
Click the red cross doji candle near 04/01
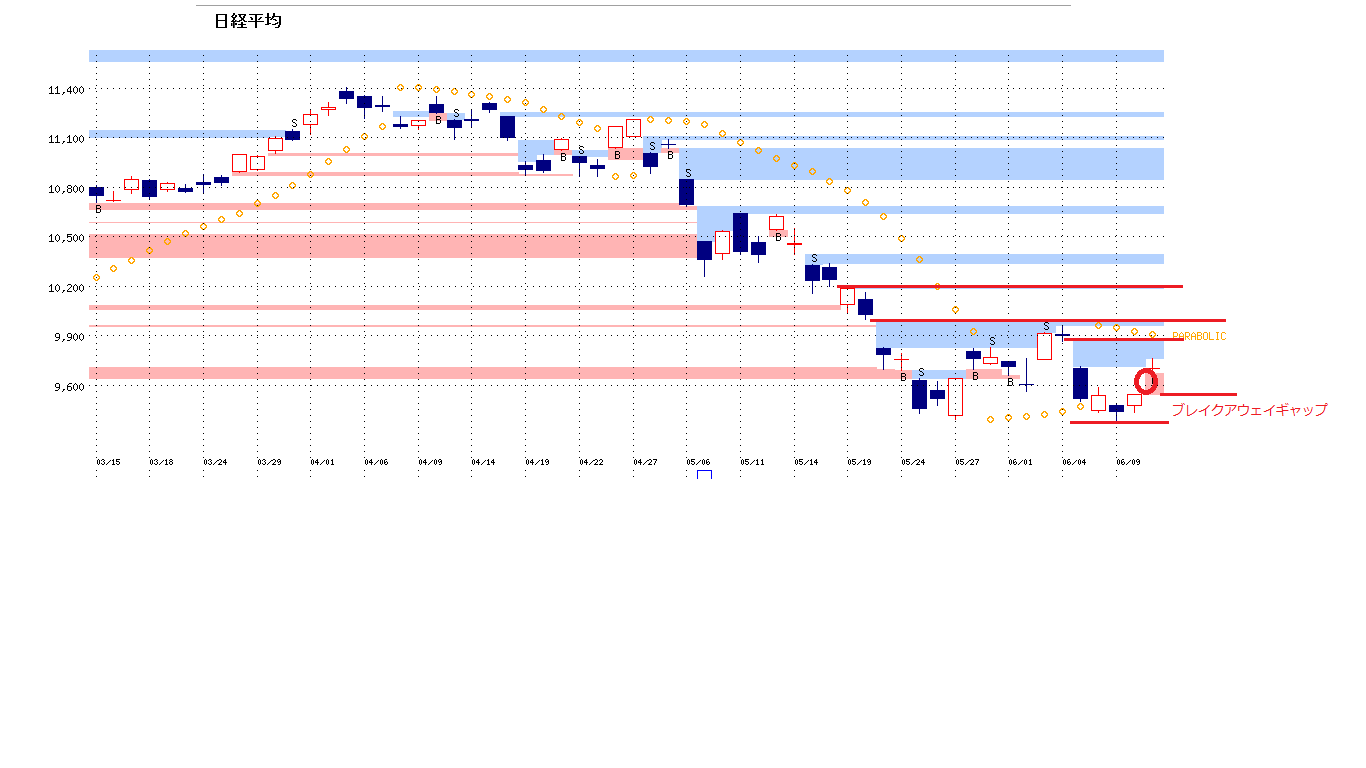click(x=328, y=107)
